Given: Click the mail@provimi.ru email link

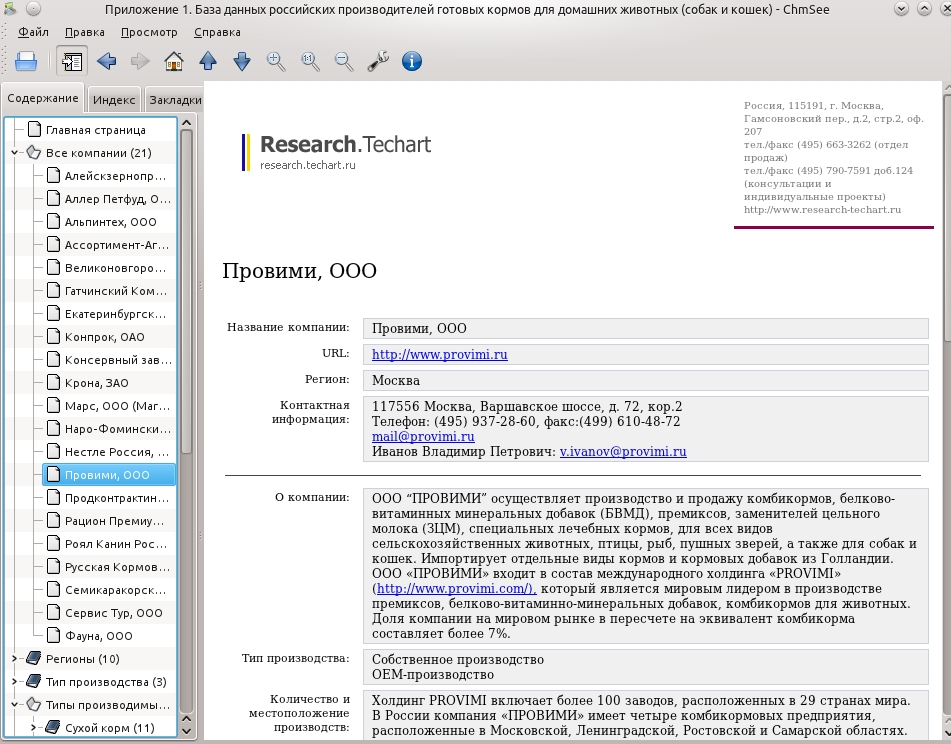Looking at the screenshot, I should click(423, 437).
